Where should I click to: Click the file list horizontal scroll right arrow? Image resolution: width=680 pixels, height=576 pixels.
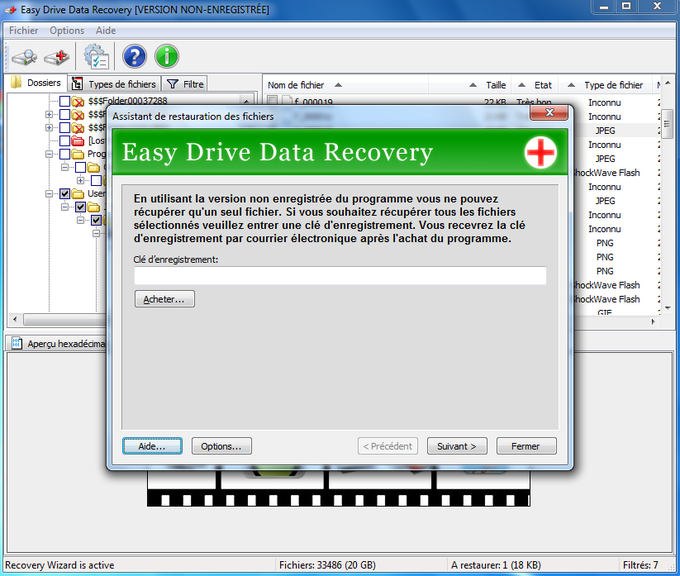[653, 321]
